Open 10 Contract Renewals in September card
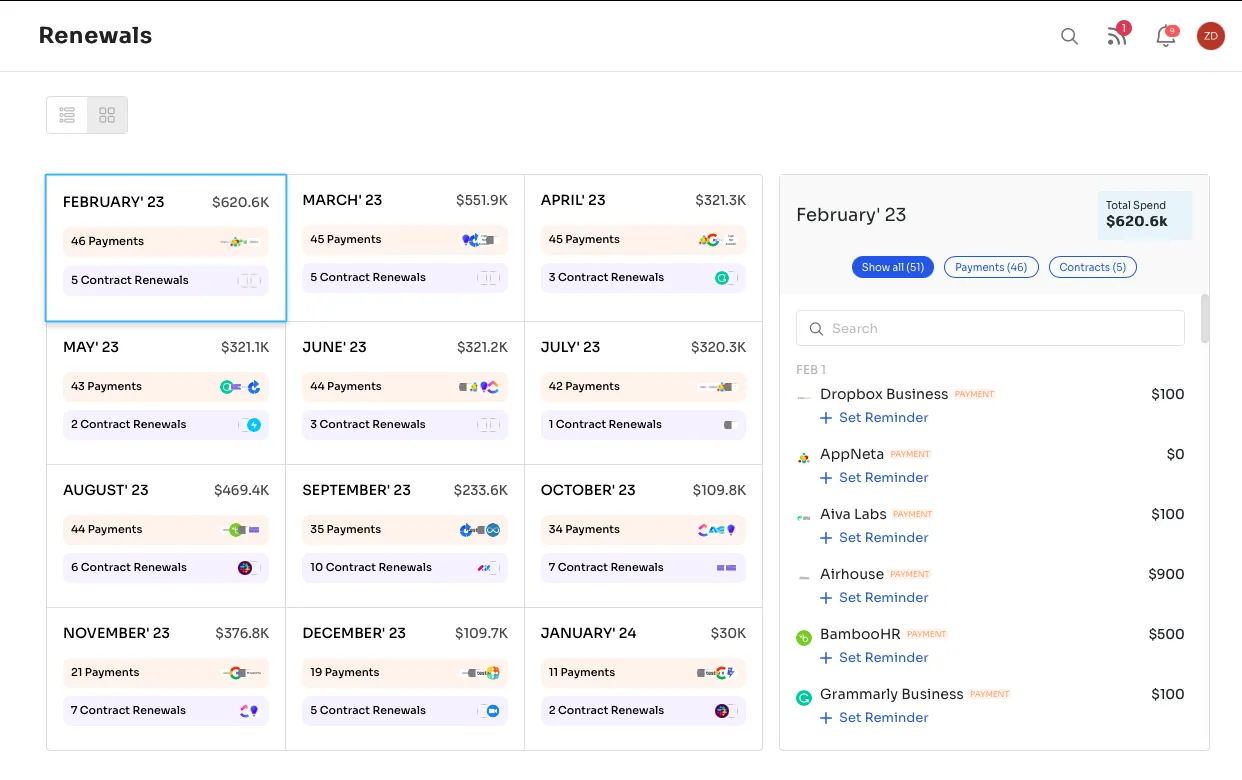The image size is (1242, 780). pyautogui.click(x=405, y=567)
